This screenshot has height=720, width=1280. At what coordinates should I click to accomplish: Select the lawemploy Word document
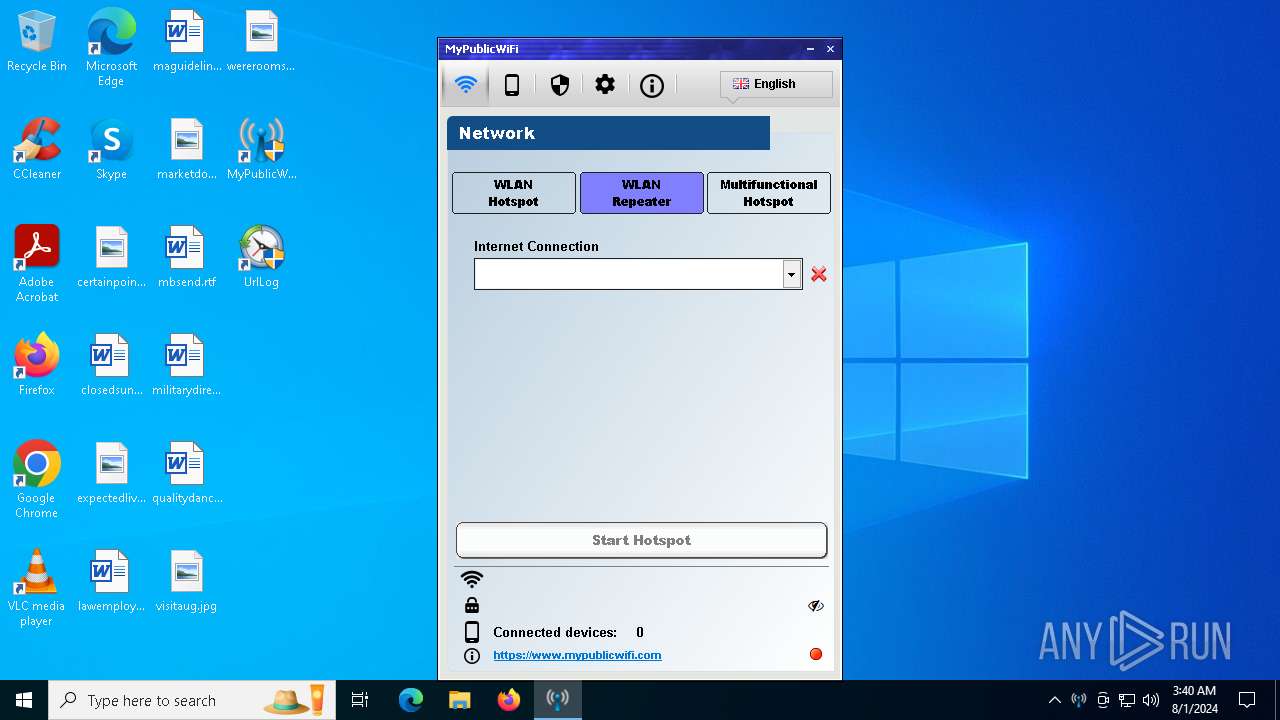point(111,580)
